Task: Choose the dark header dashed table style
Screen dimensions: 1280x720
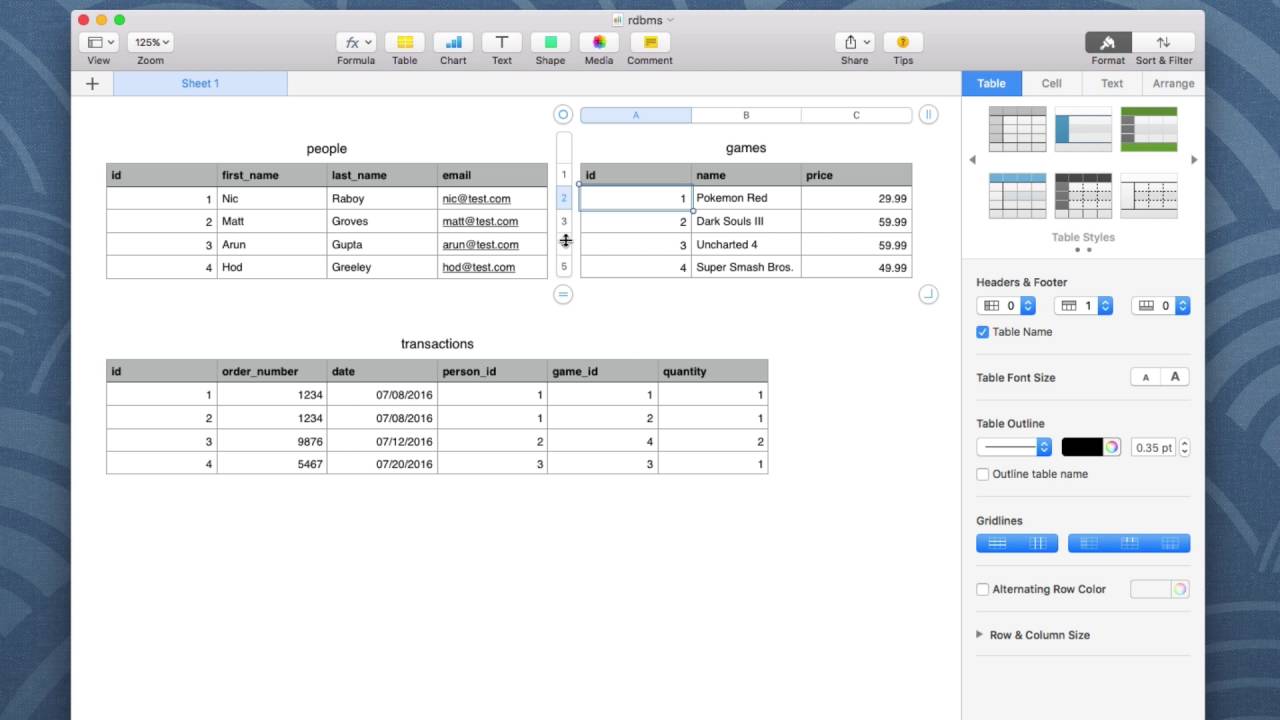Action: coord(1083,195)
